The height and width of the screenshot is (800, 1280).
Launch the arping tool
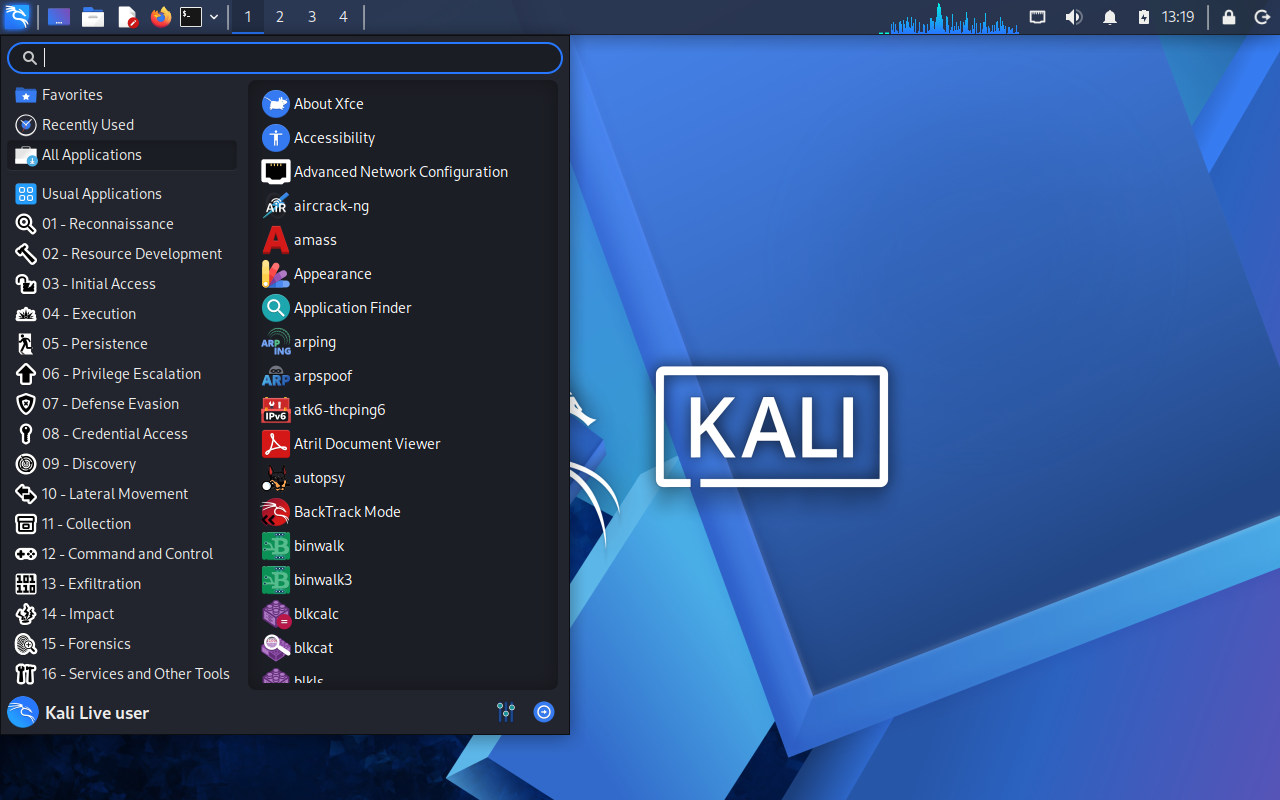403,342
